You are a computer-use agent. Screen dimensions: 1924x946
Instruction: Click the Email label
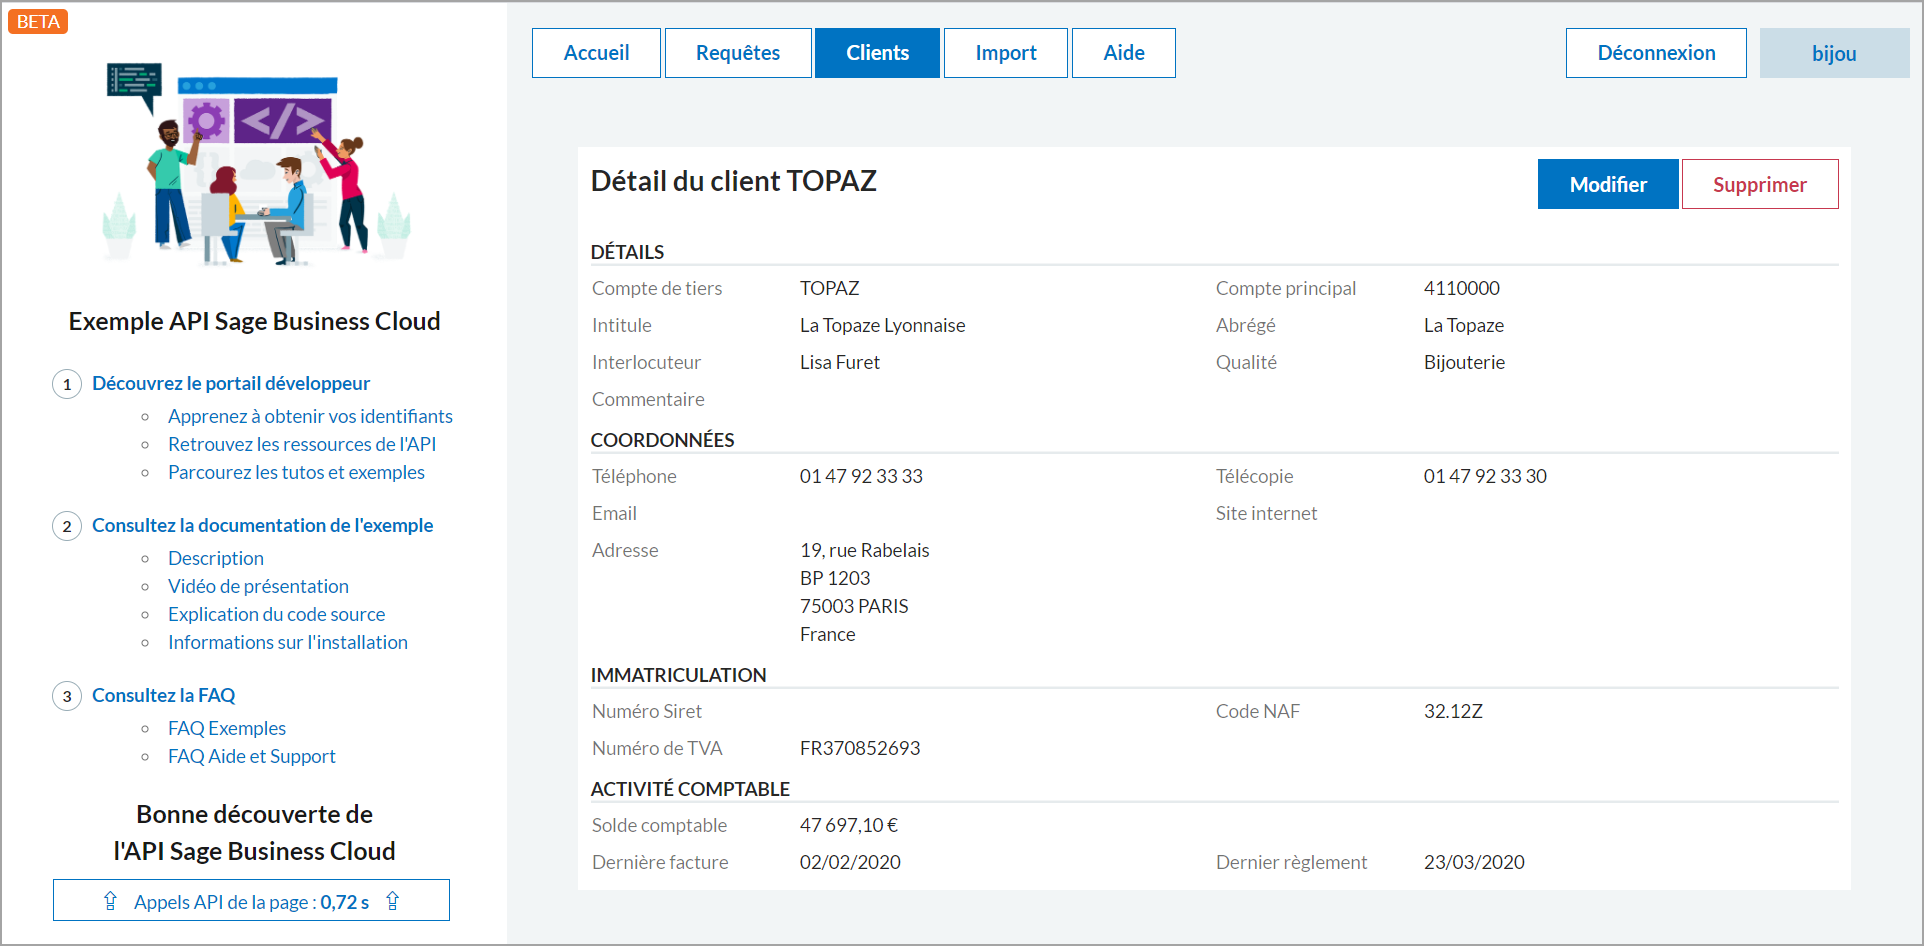coord(614,513)
